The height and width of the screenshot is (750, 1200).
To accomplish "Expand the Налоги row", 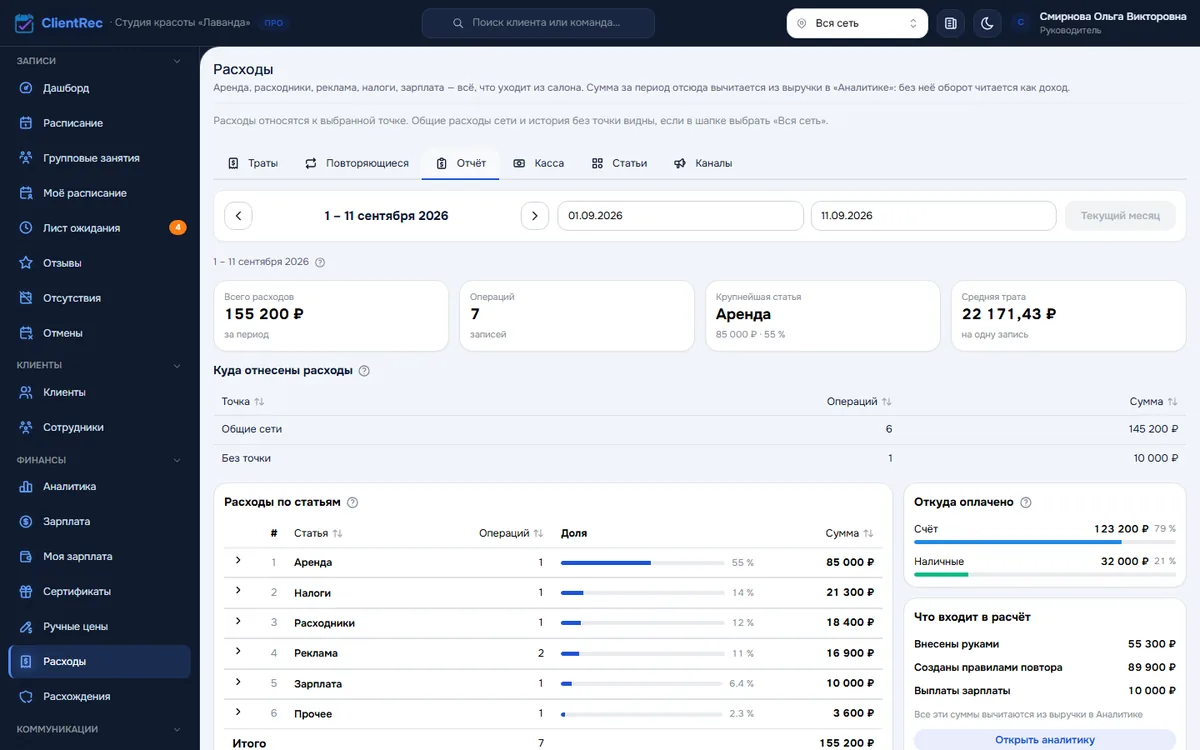I will [238, 590].
